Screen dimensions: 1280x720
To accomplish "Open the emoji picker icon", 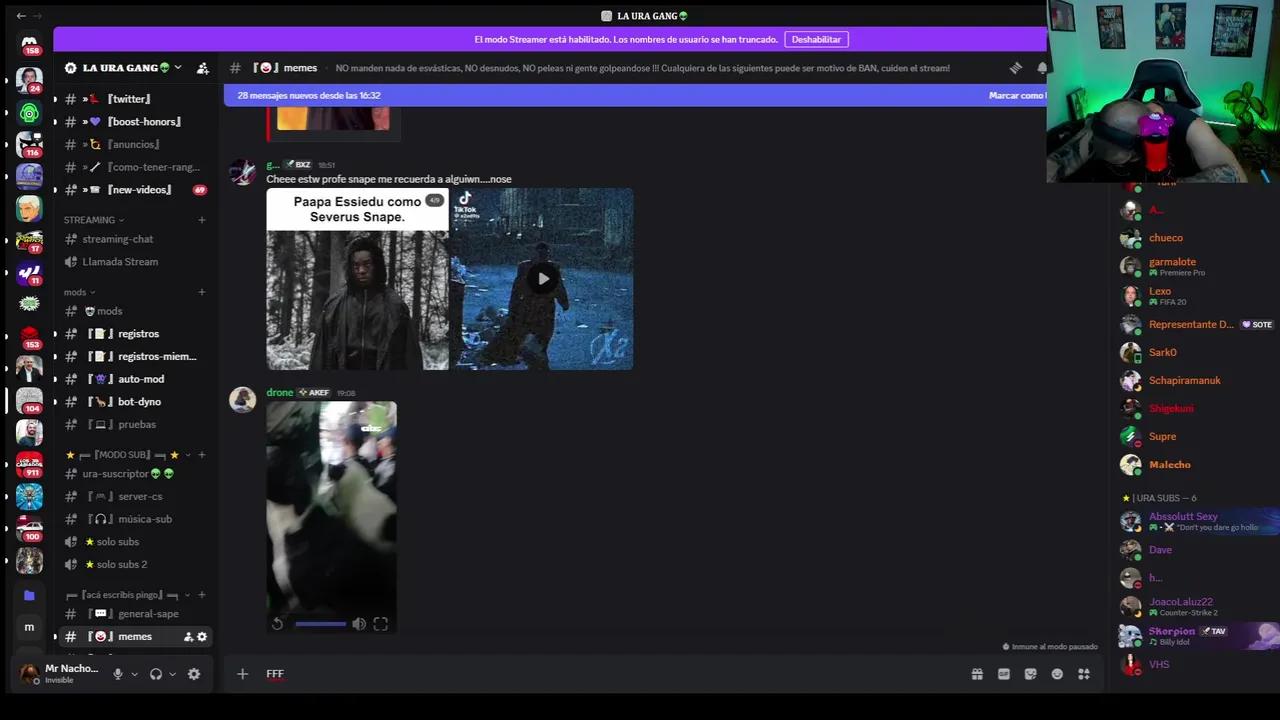I will coord(1057,674).
